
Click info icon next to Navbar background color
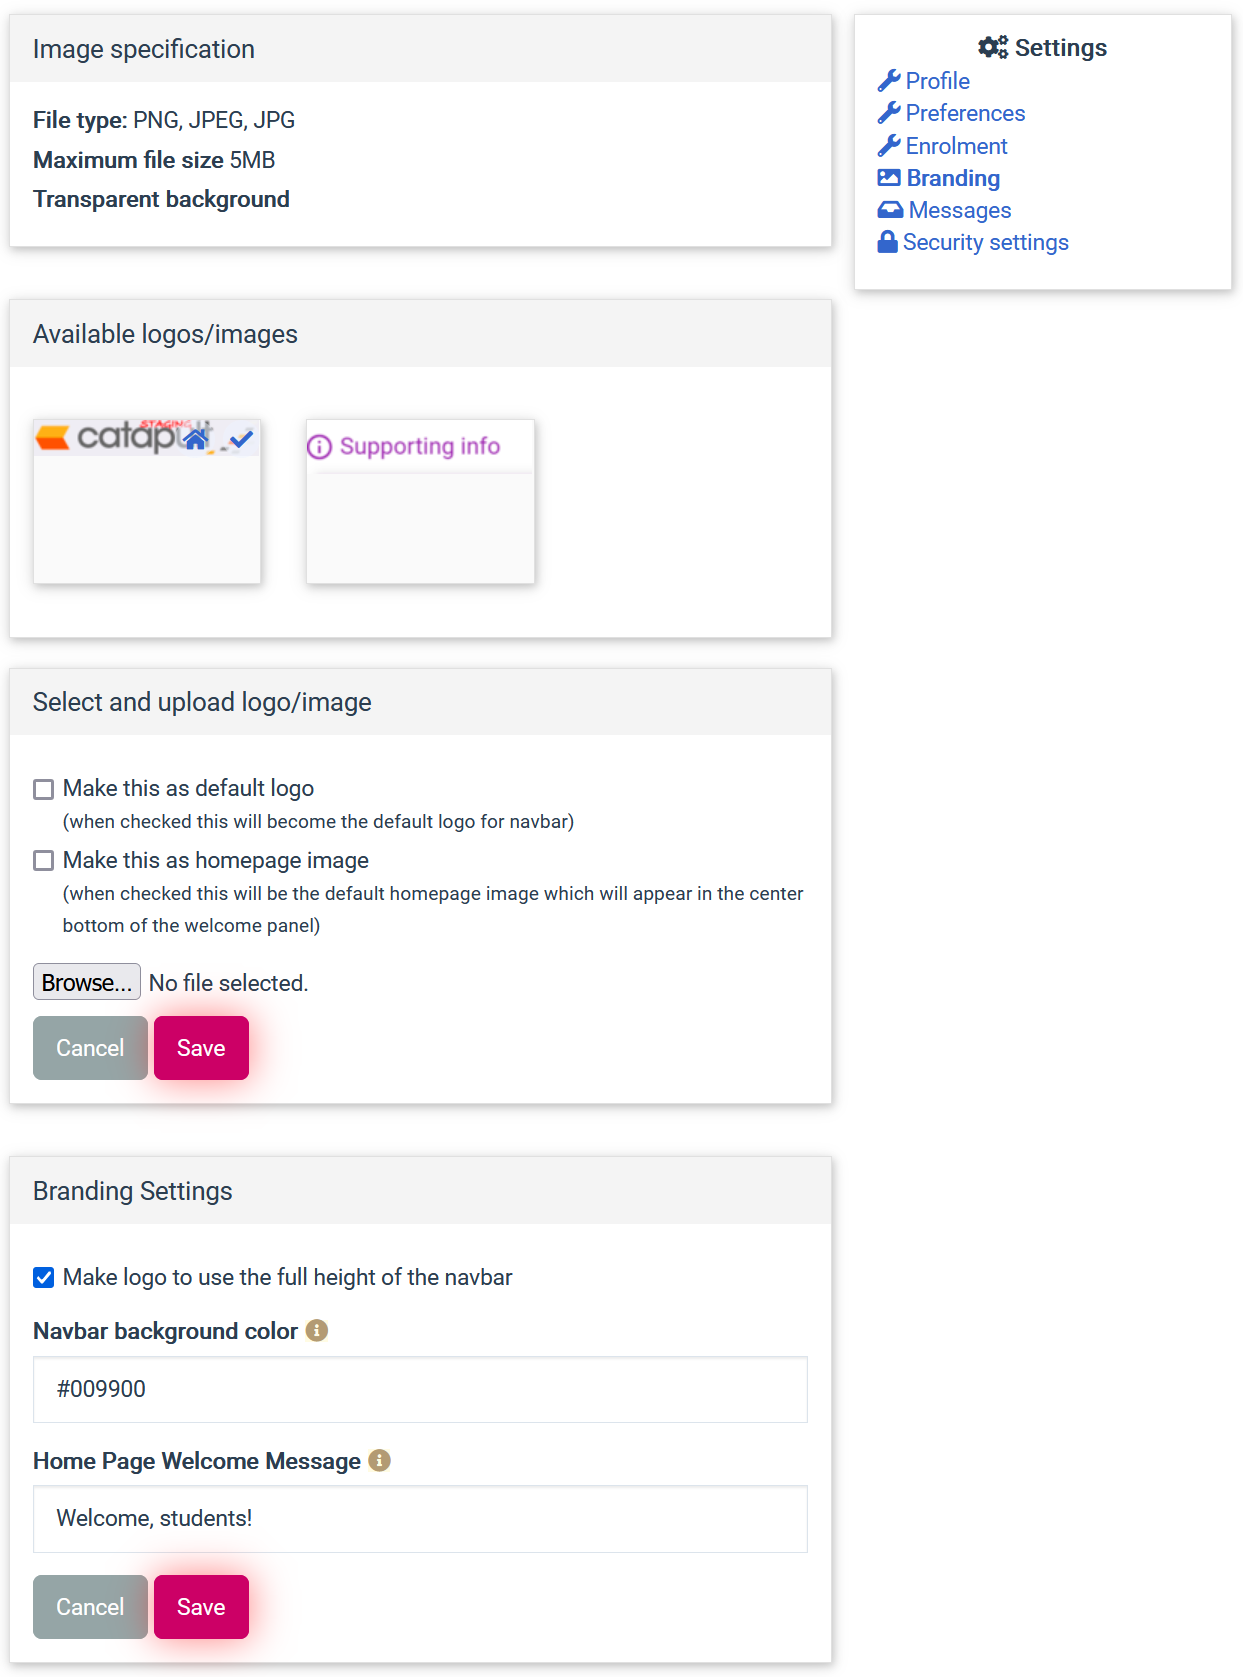(x=317, y=1331)
